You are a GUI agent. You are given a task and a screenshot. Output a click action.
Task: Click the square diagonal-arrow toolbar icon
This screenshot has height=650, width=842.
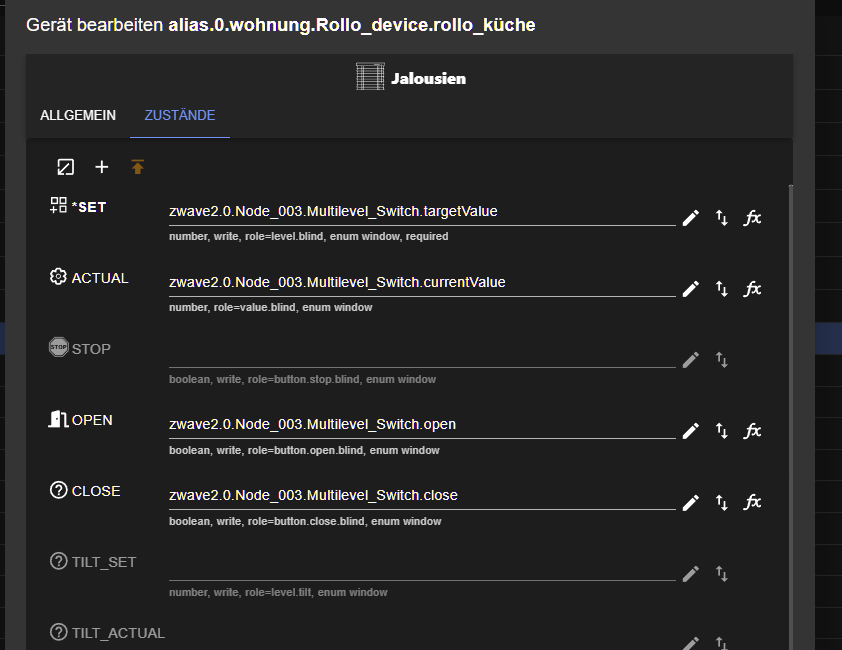pos(65,167)
